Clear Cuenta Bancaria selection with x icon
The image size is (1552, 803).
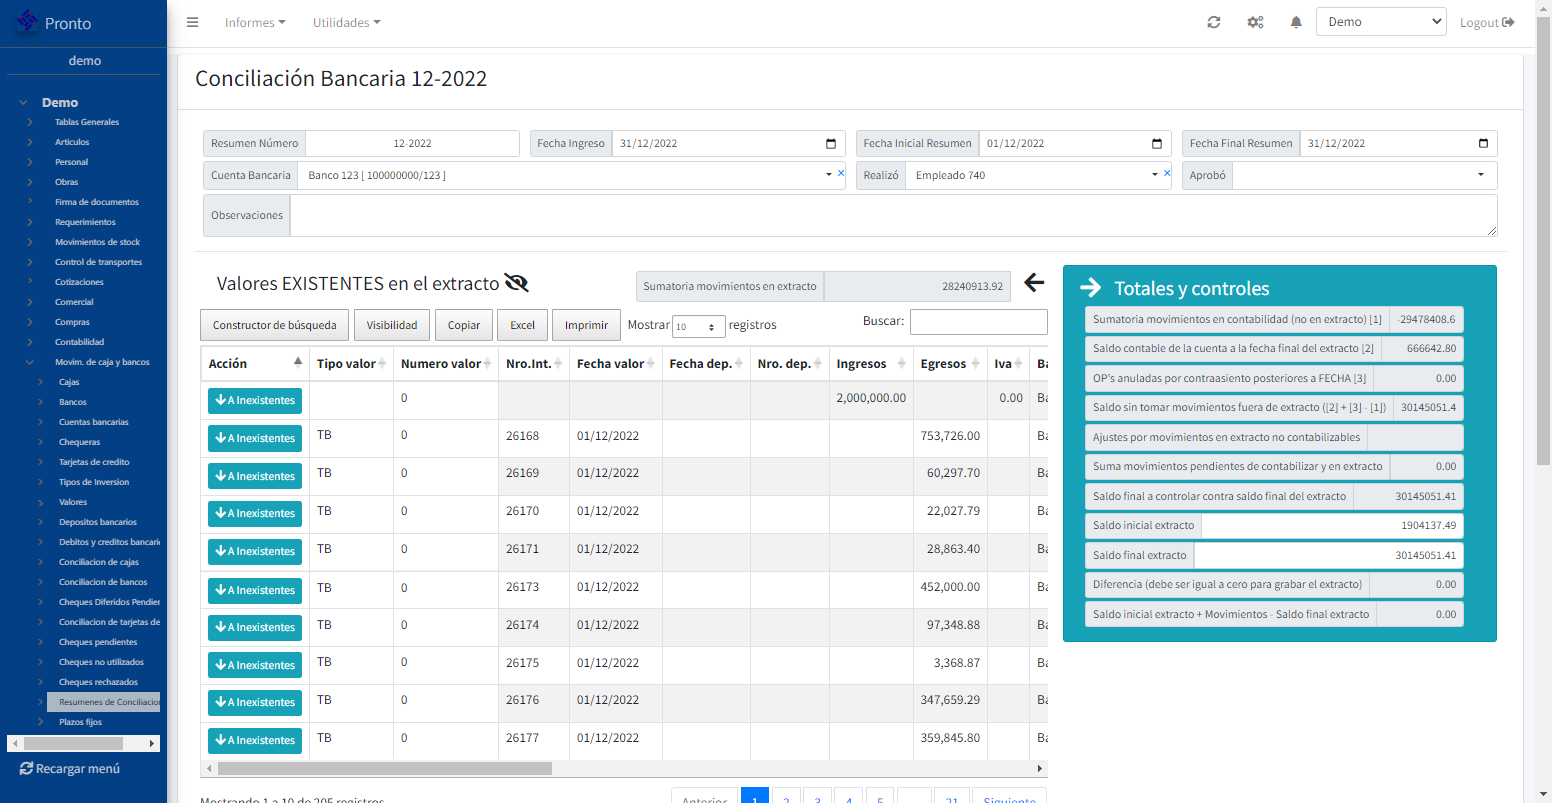(841, 174)
